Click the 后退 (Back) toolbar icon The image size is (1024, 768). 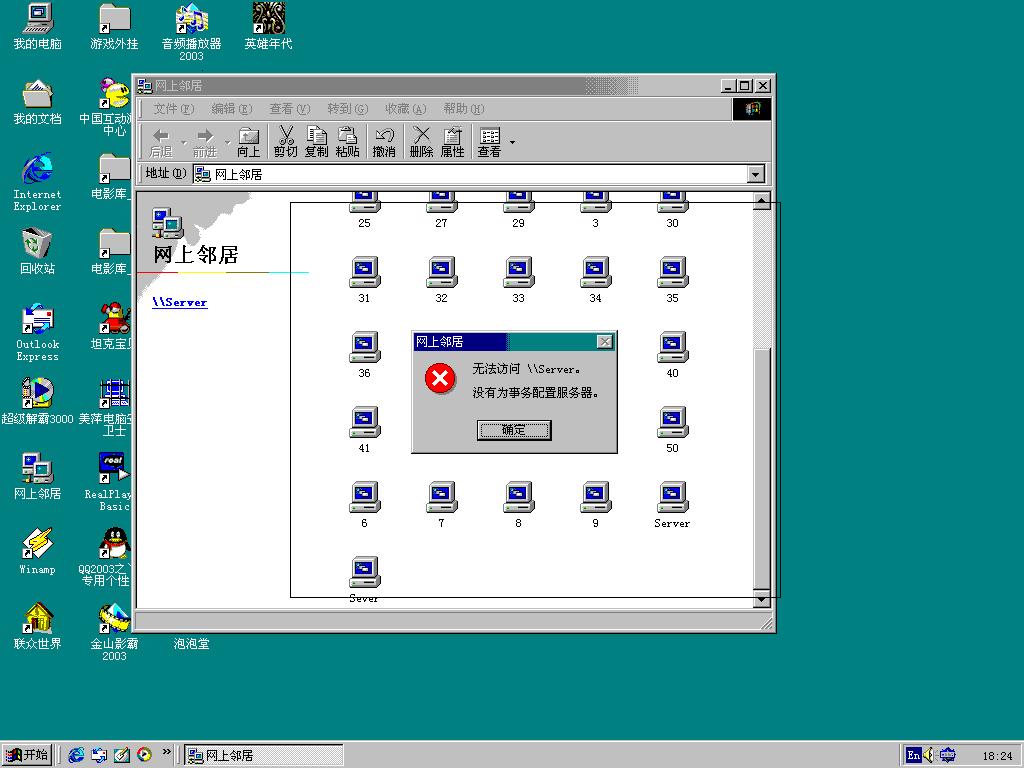[161, 142]
